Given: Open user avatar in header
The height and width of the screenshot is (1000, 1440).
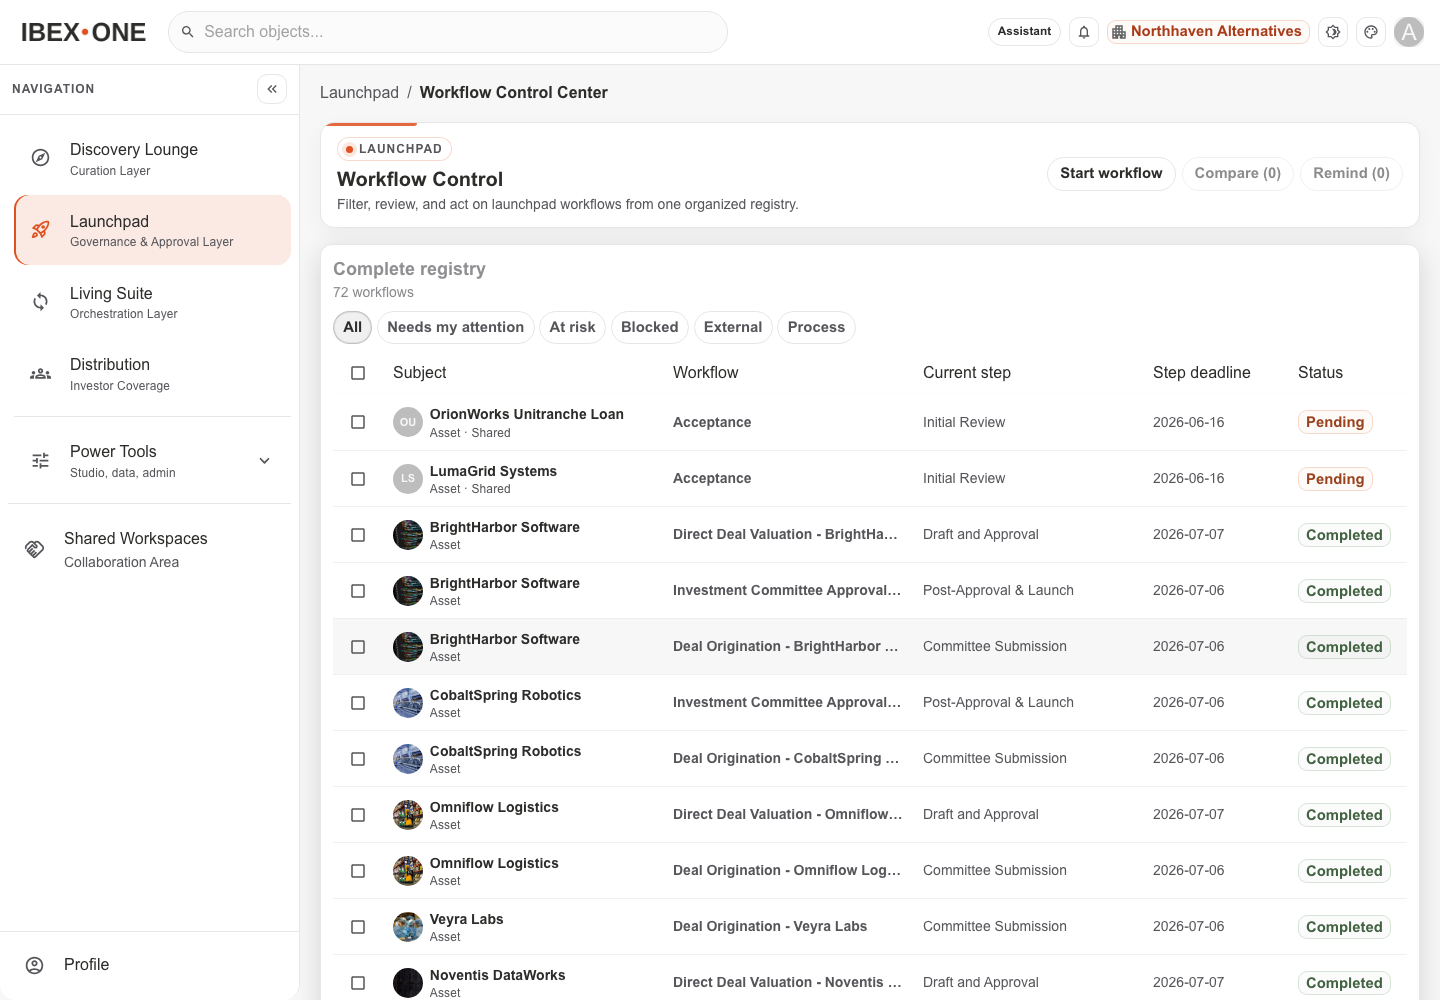Looking at the screenshot, I should coord(1409,32).
